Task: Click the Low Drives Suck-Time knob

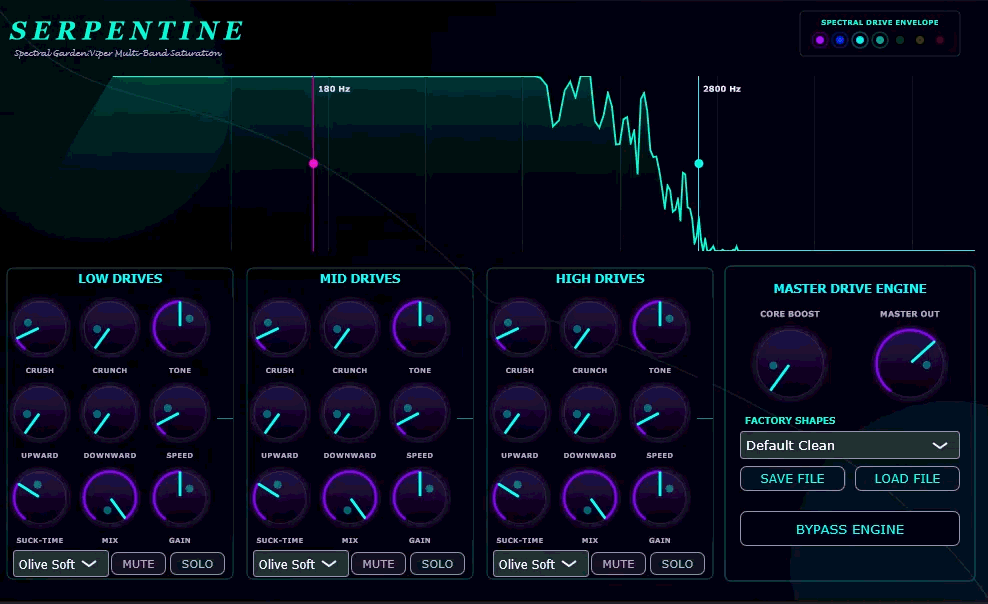Action: click(x=40, y=498)
